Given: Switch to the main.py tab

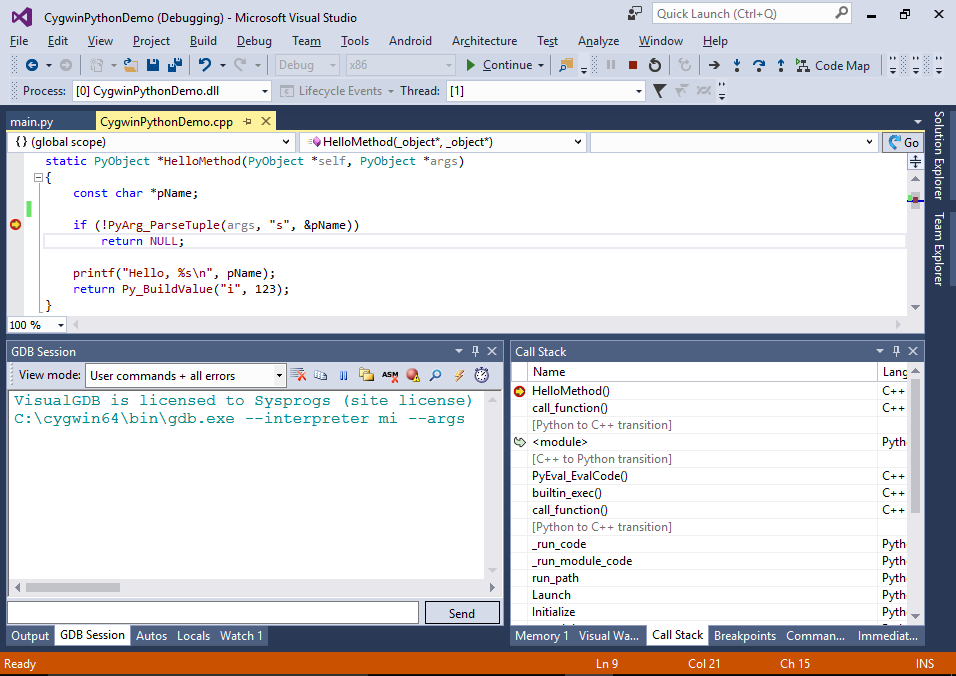Looking at the screenshot, I should [32, 122].
